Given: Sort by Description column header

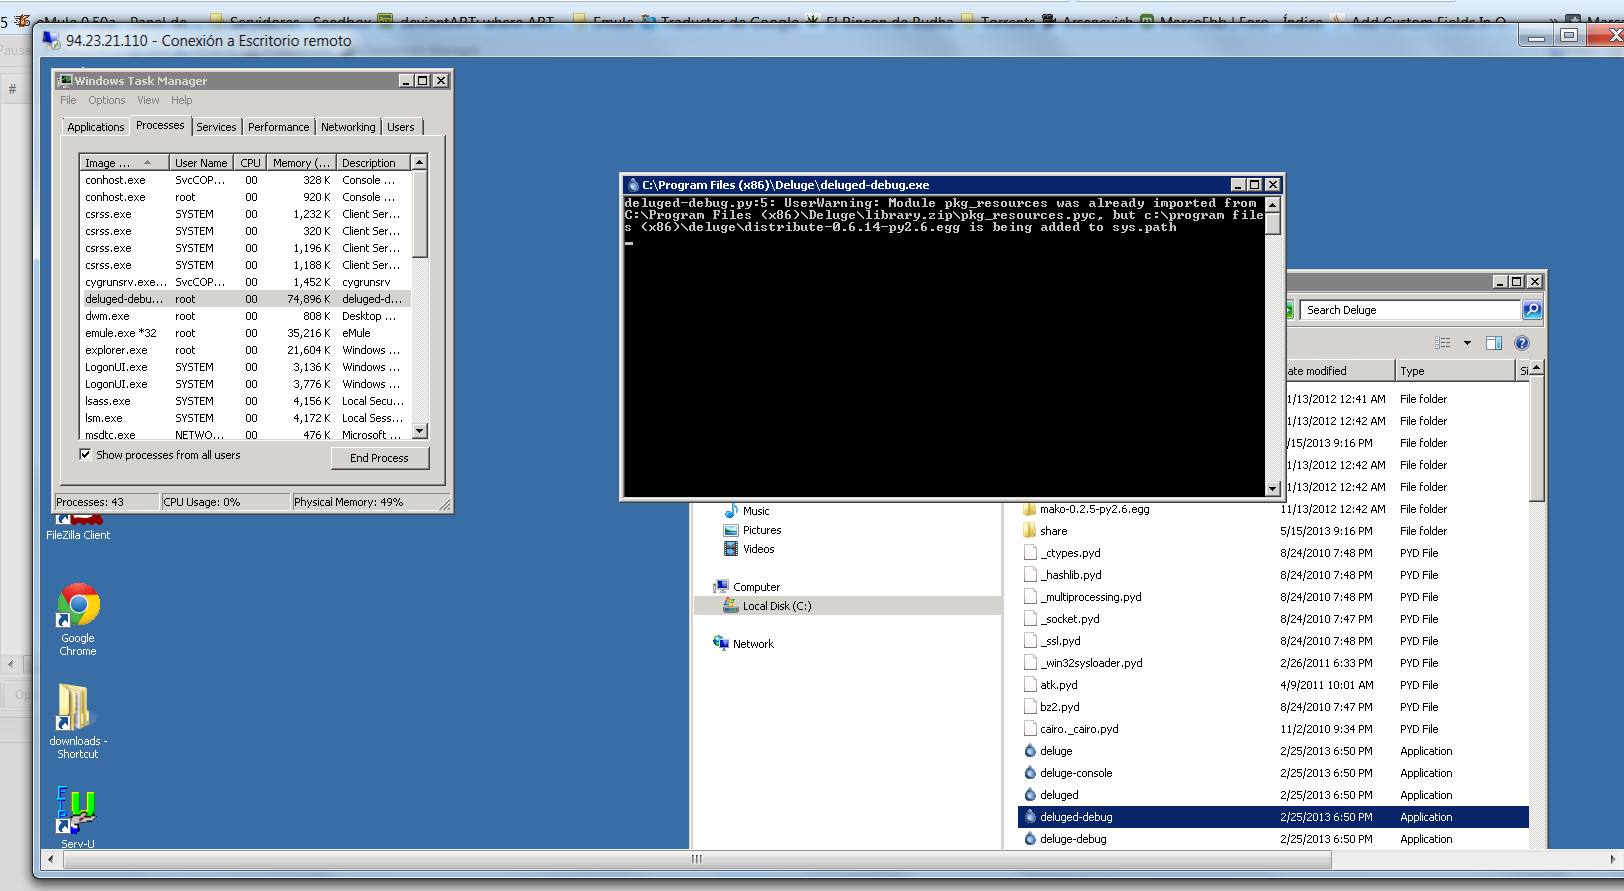Looking at the screenshot, I should coord(373,163).
